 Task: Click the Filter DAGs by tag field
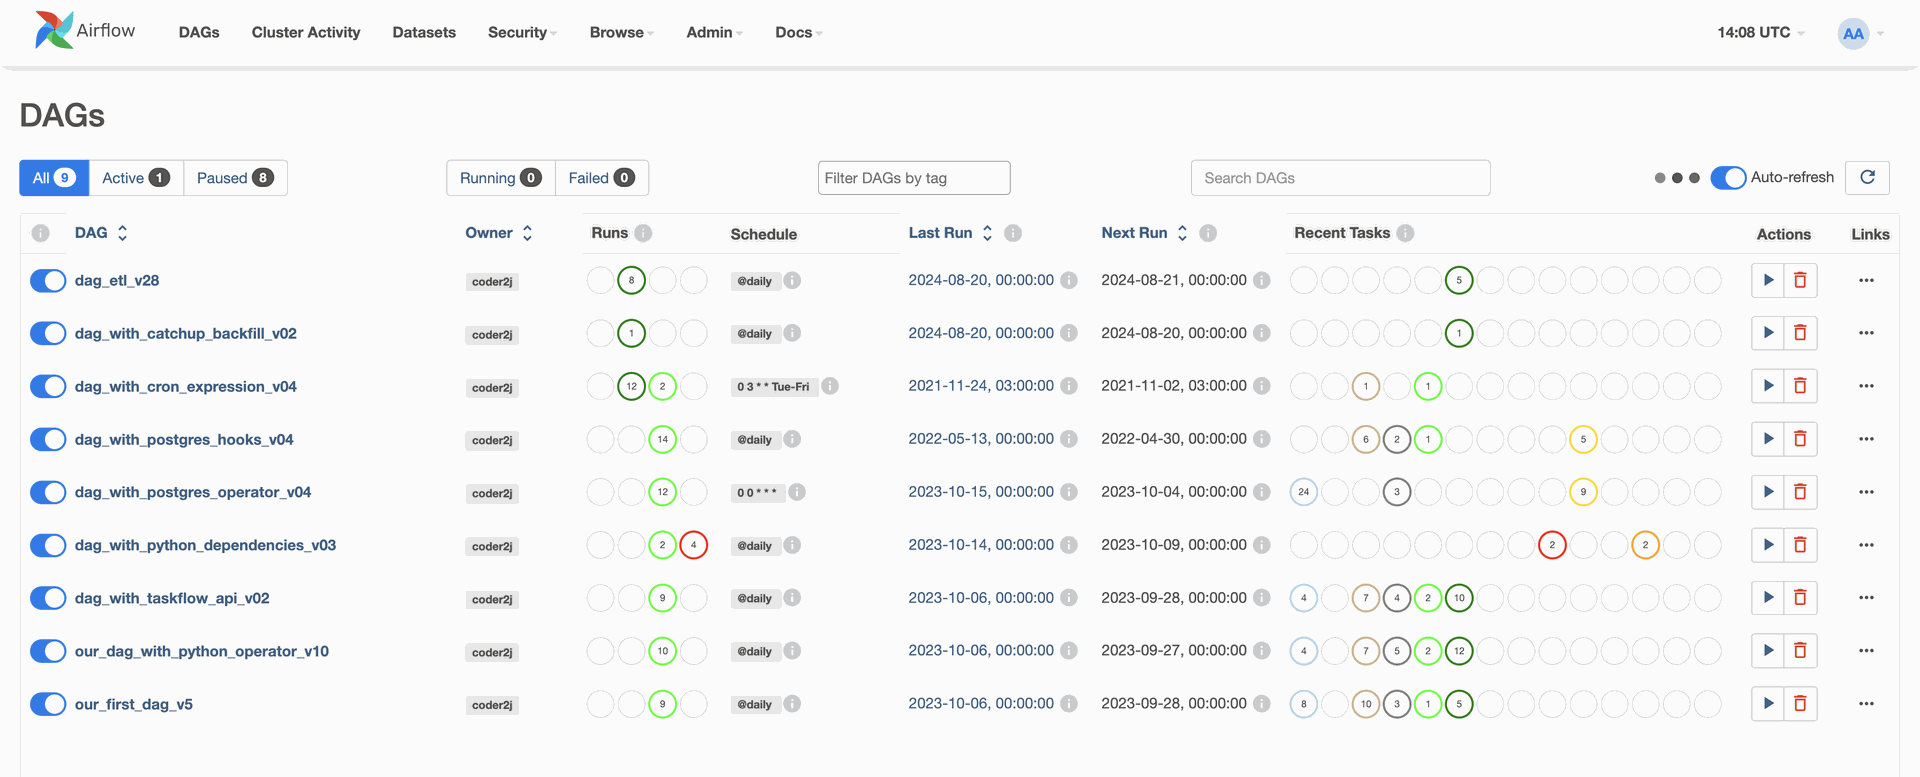tap(914, 178)
